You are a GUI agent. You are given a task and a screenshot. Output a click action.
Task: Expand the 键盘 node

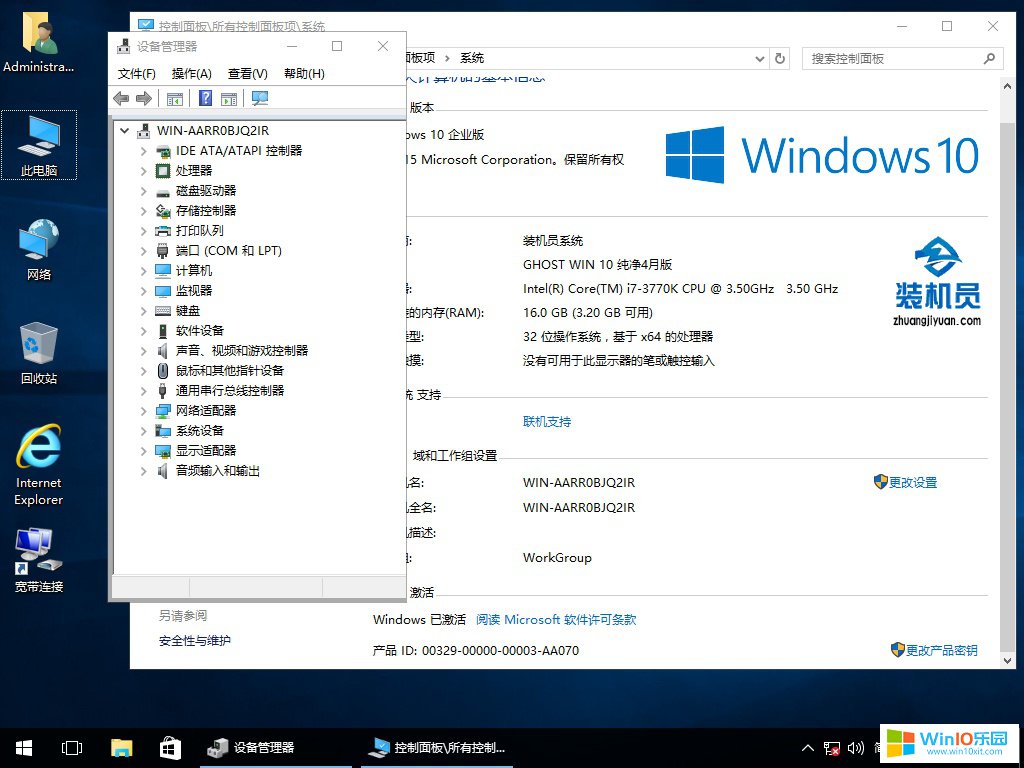pos(143,311)
